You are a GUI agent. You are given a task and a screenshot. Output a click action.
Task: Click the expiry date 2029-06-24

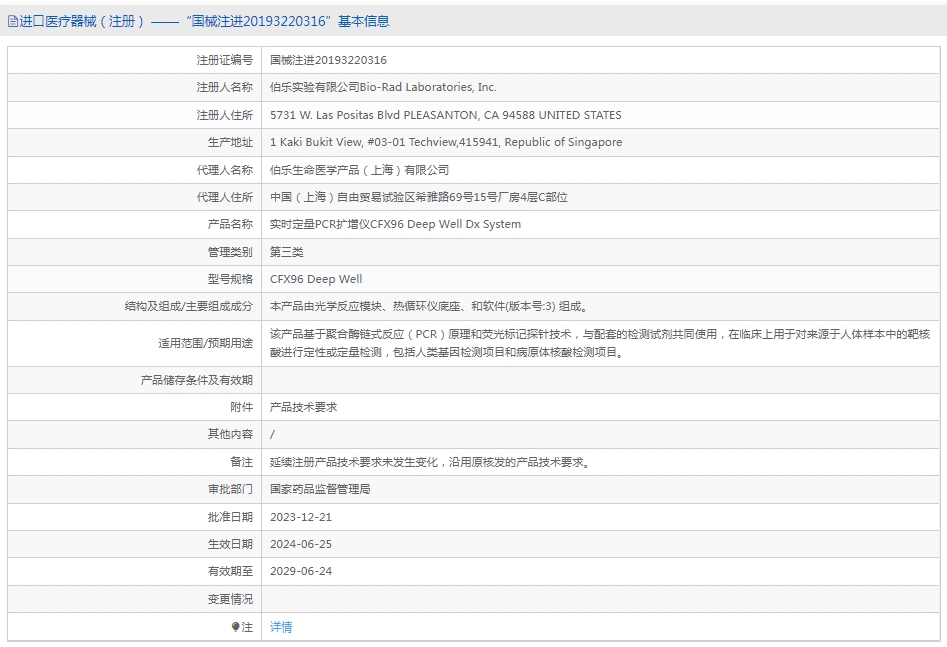[301, 571]
